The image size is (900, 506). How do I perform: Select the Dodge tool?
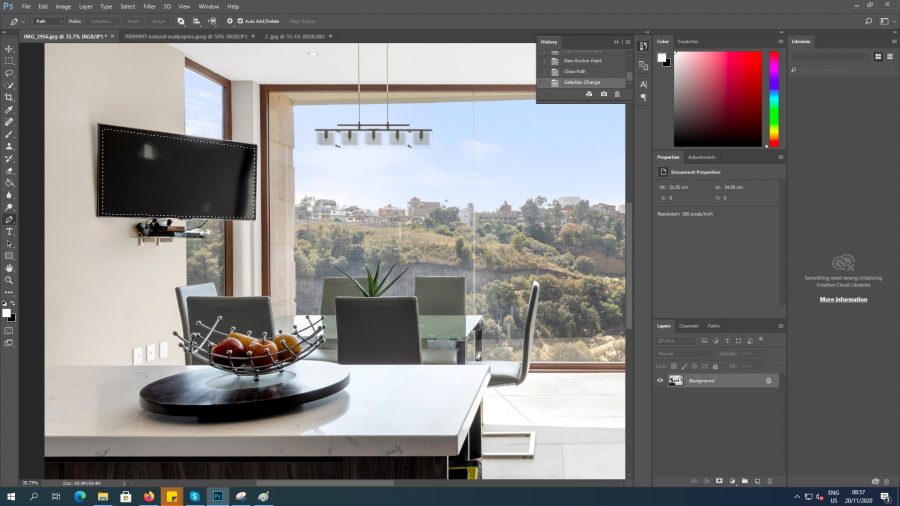pos(9,207)
